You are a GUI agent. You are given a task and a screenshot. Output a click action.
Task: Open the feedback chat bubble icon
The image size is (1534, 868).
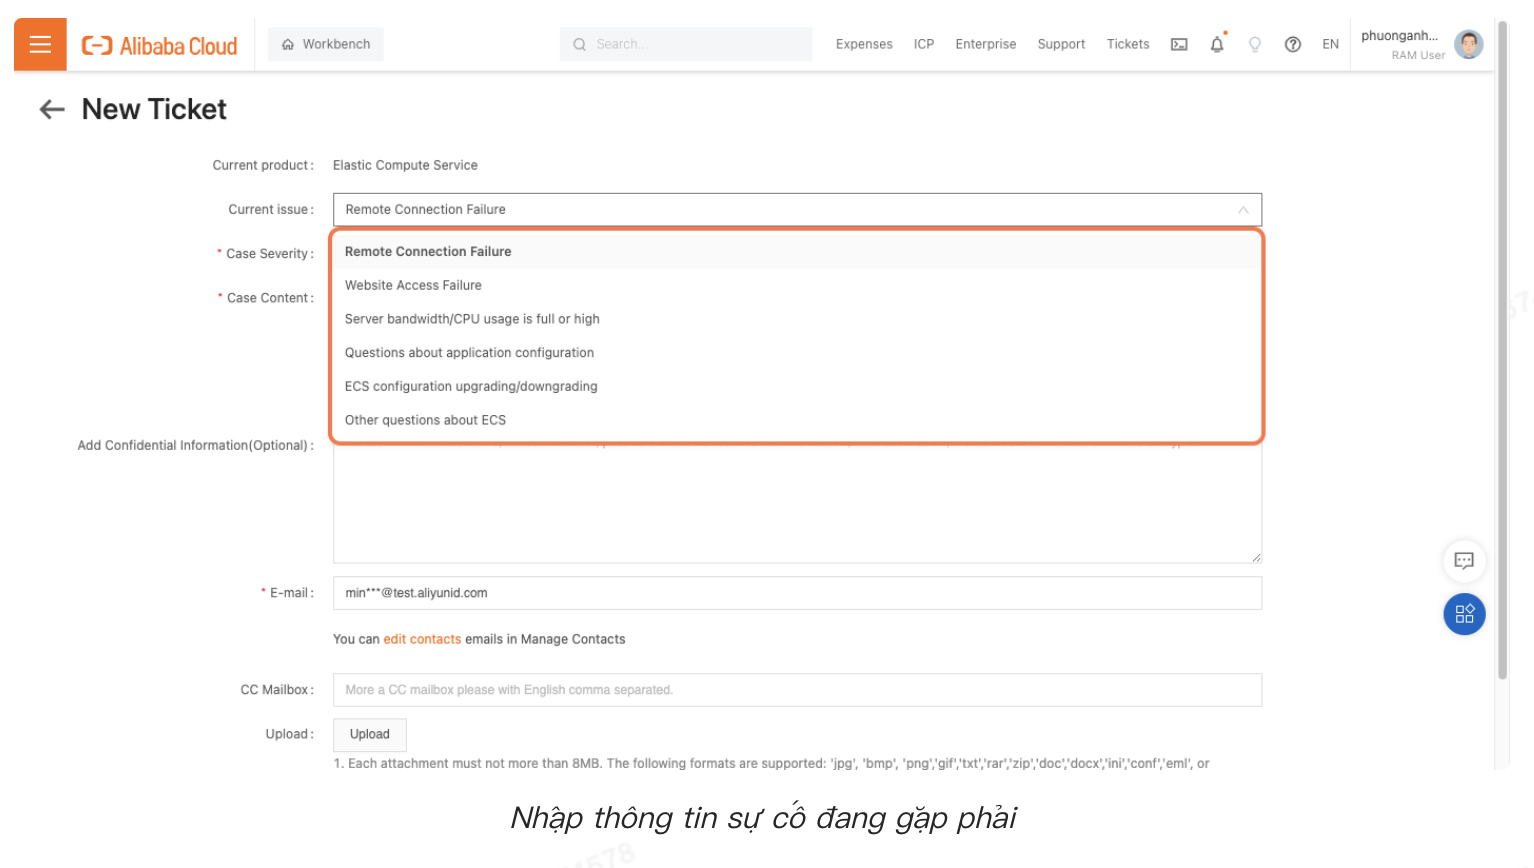point(1464,561)
